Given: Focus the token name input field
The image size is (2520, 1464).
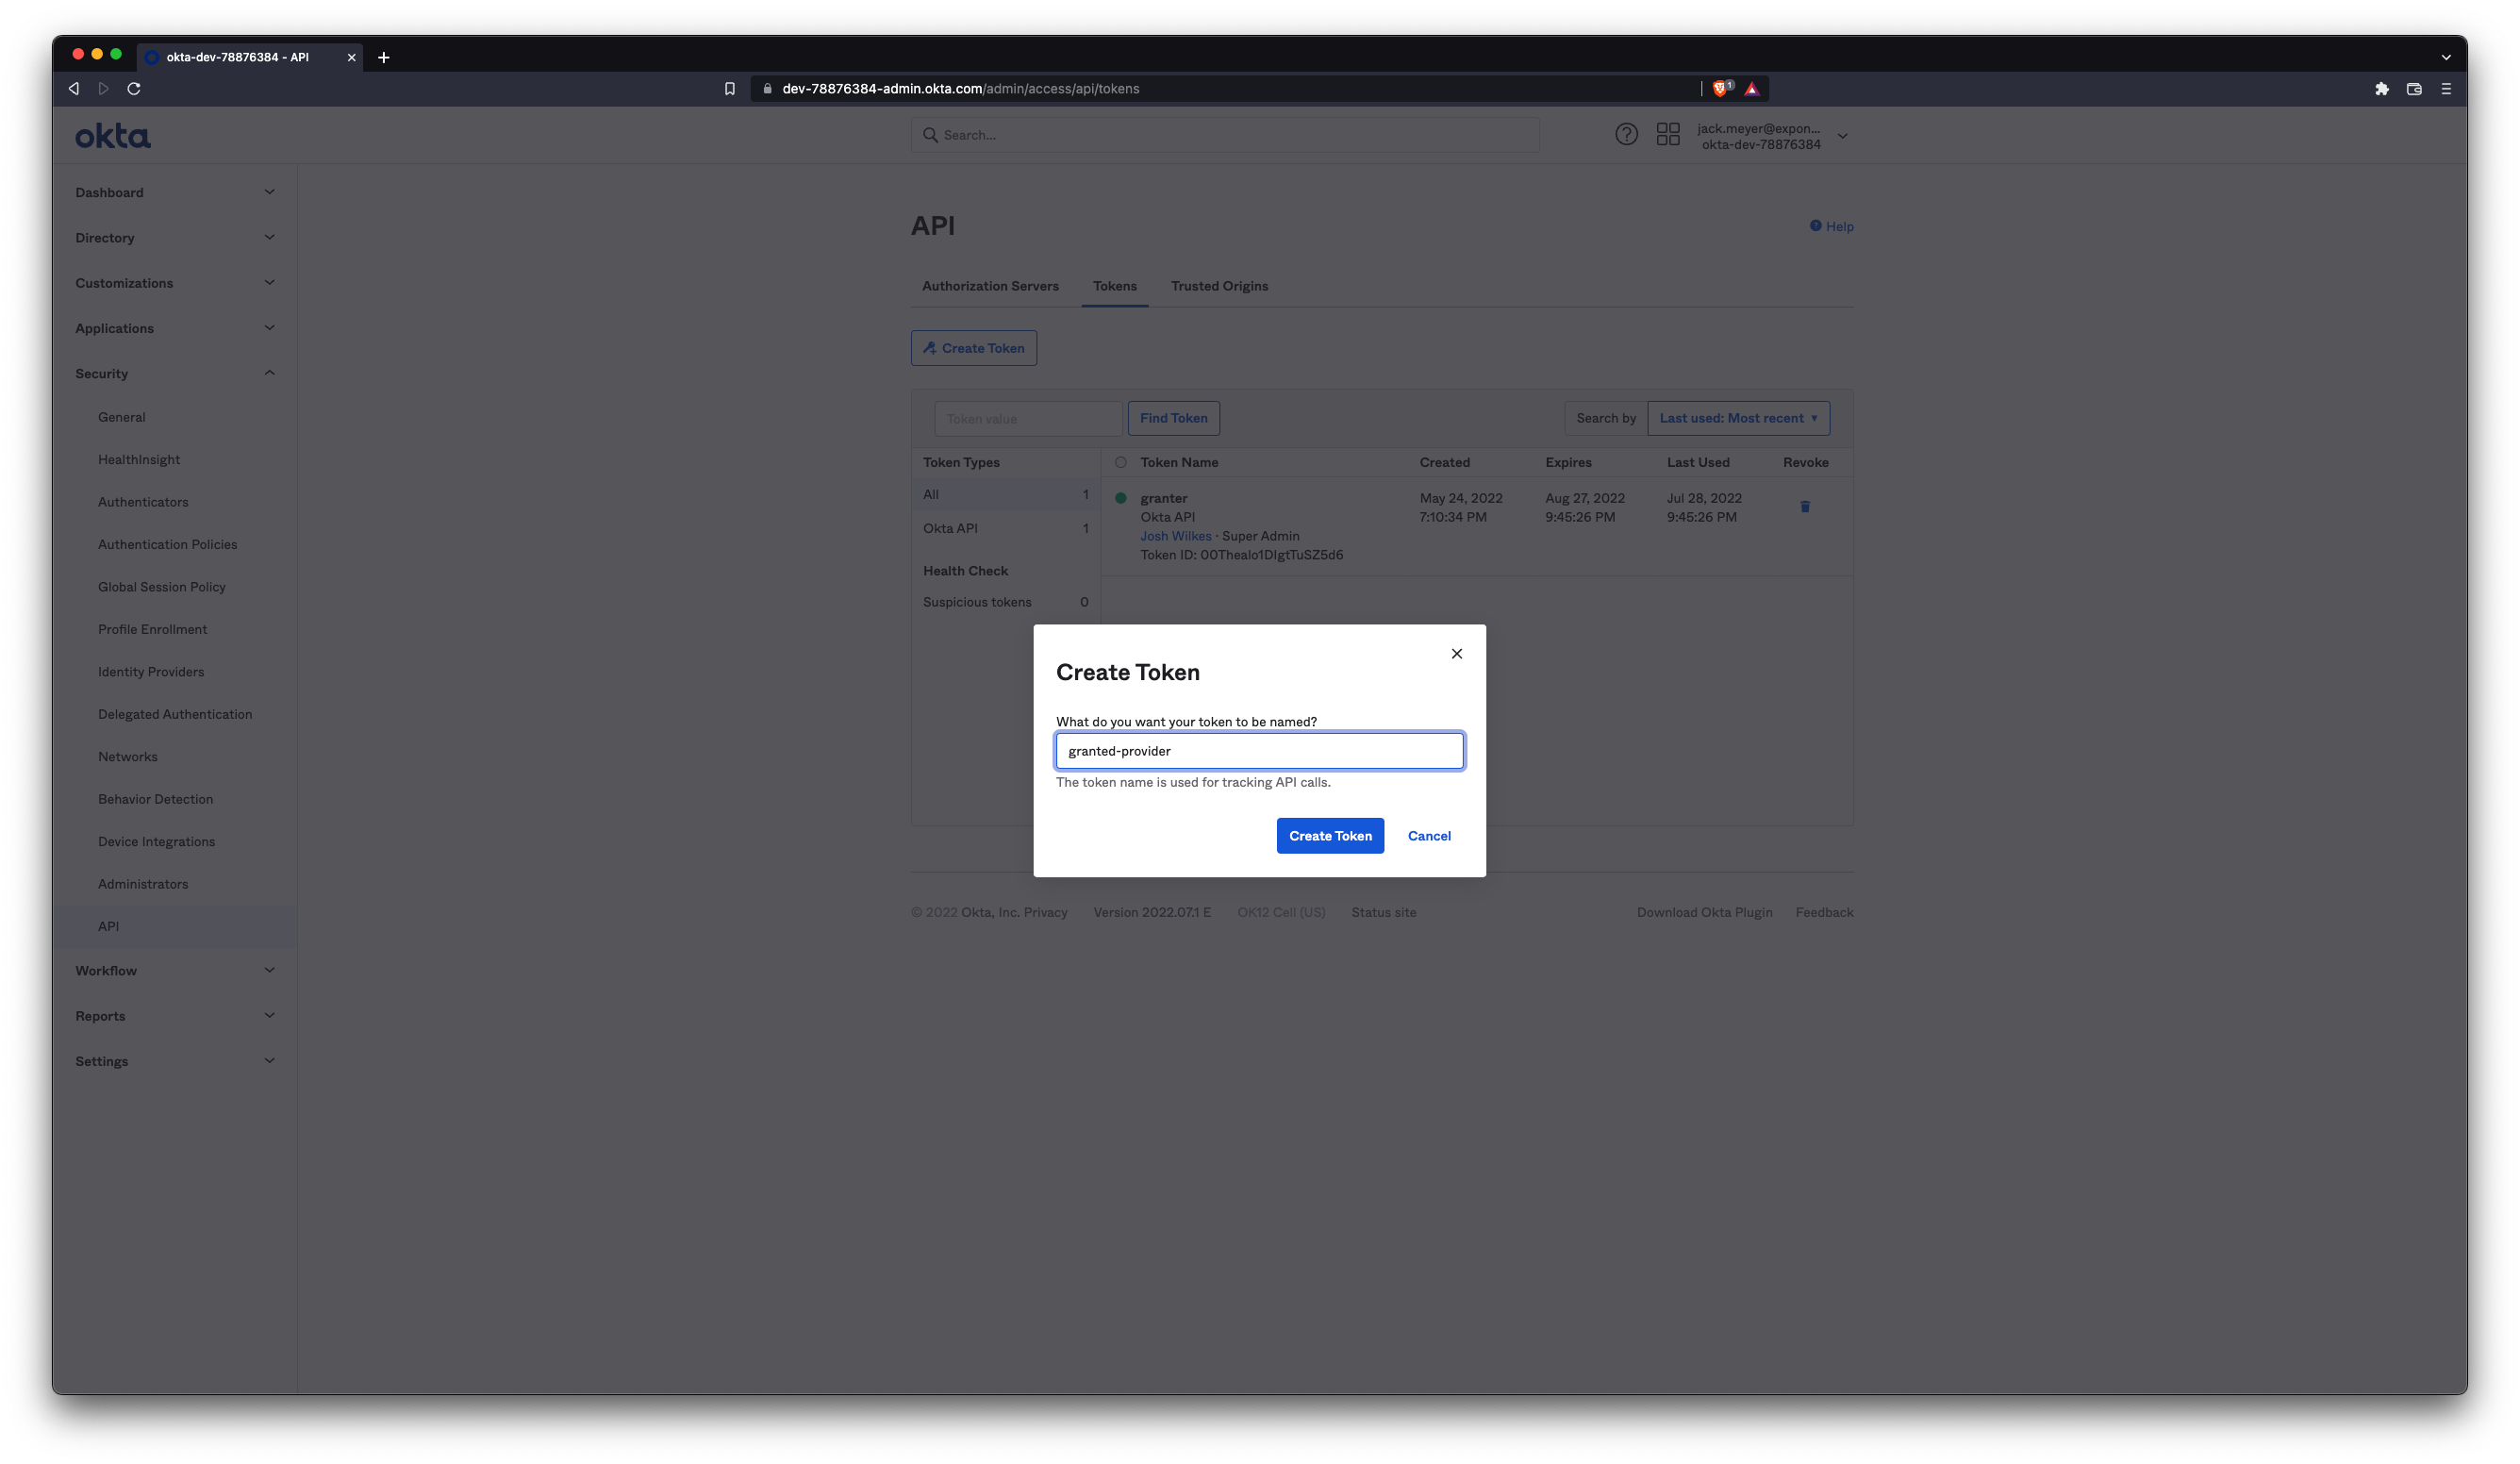Looking at the screenshot, I should pos(1259,750).
